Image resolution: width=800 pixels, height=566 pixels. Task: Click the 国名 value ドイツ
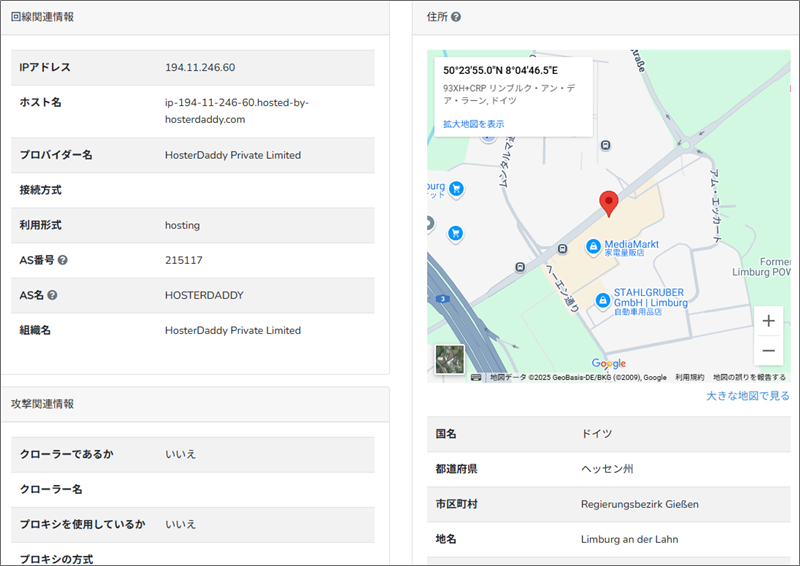point(596,434)
